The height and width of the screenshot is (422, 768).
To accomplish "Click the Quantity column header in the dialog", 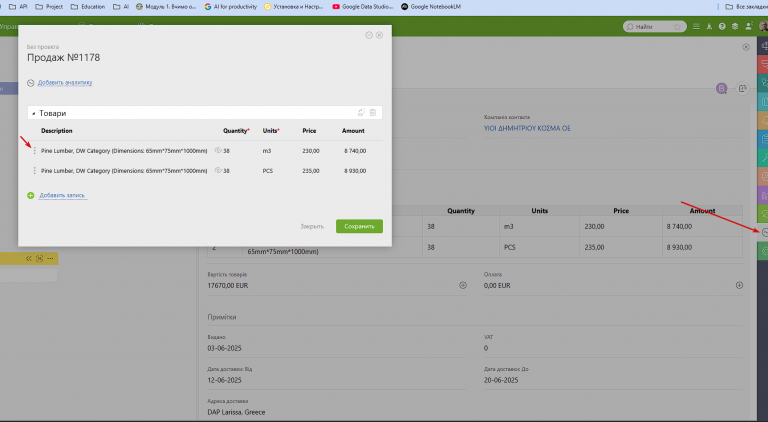I will [x=236, y=131].
